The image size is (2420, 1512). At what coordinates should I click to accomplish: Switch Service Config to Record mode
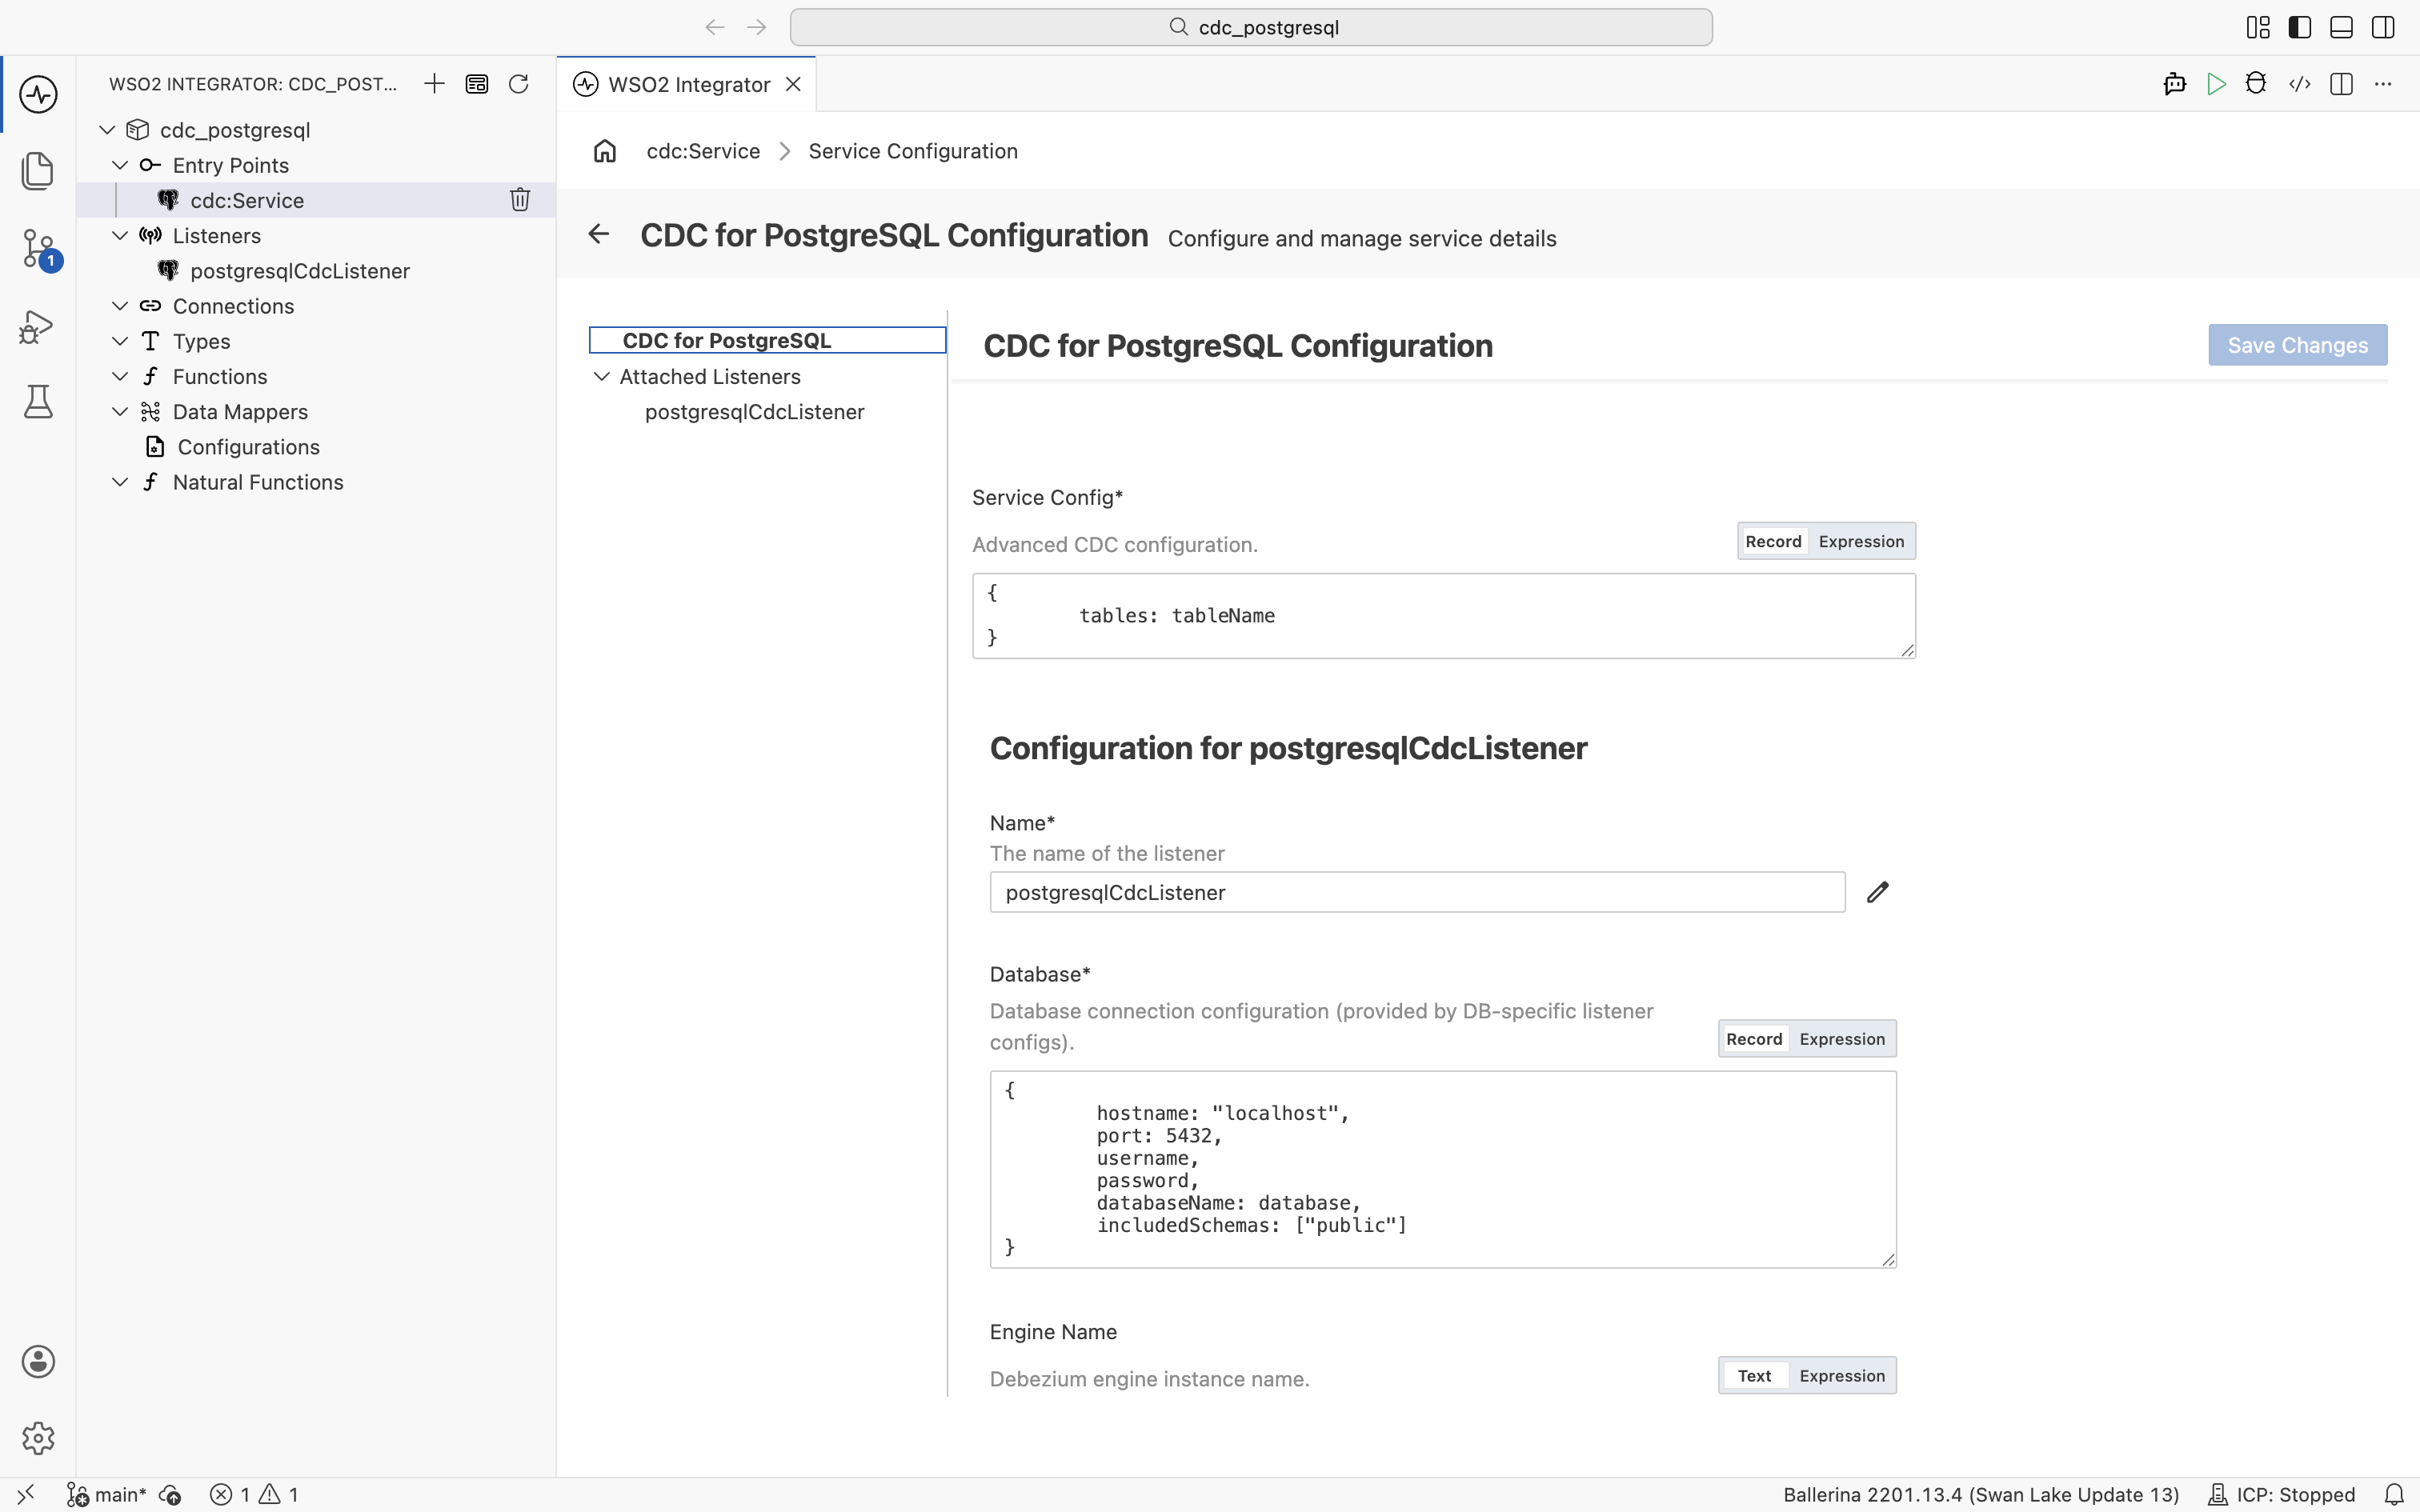(x=1773, y=541)
